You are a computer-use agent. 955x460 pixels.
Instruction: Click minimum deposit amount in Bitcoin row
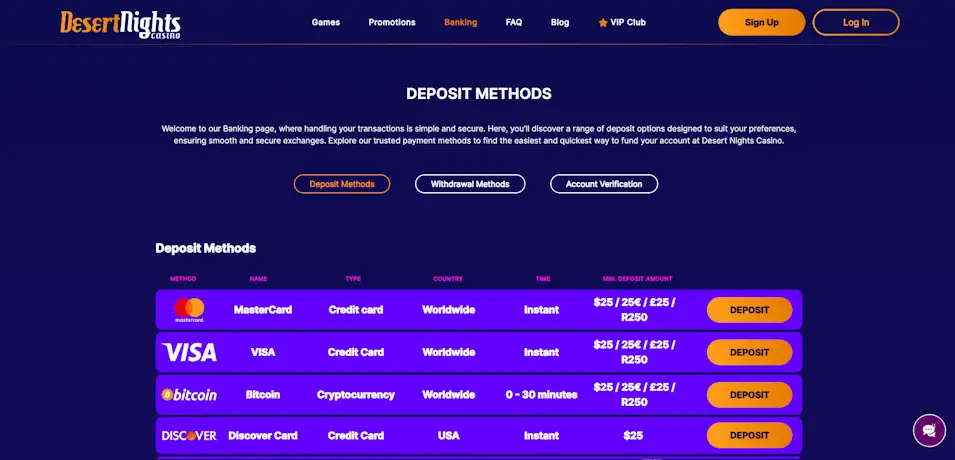[634, 395]
